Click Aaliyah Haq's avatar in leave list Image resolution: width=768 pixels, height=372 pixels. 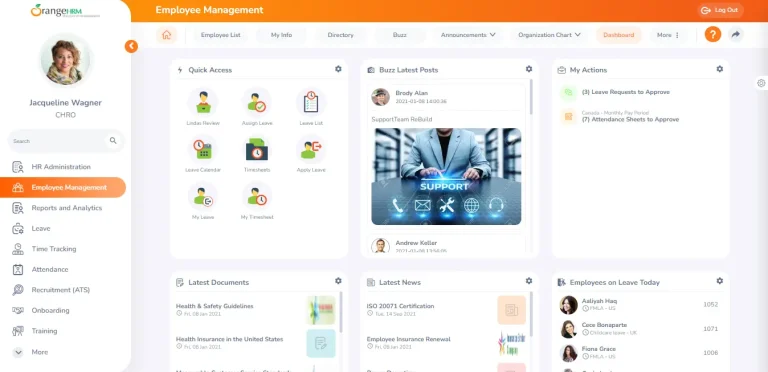coord(569,304)
